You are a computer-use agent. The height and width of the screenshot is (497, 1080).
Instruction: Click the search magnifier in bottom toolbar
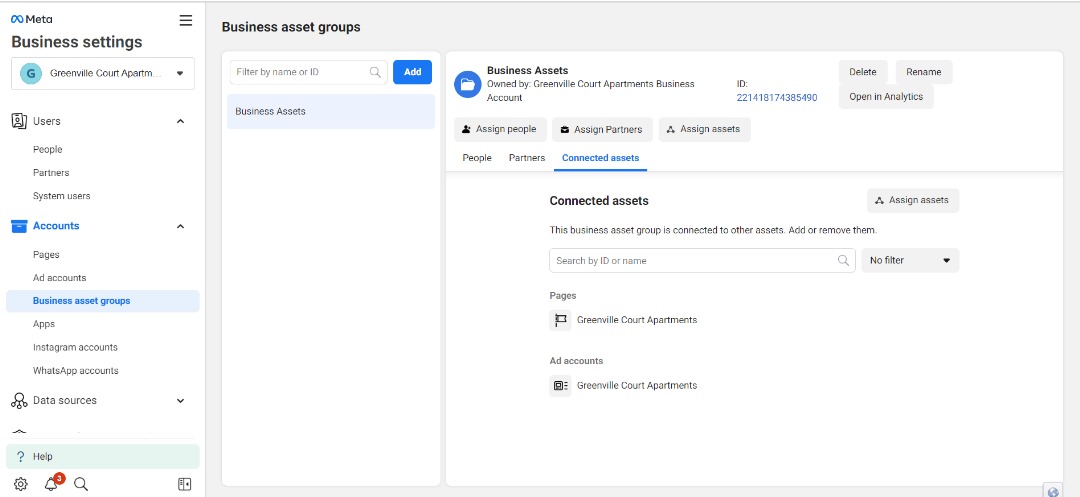click(x=81, y=484)
